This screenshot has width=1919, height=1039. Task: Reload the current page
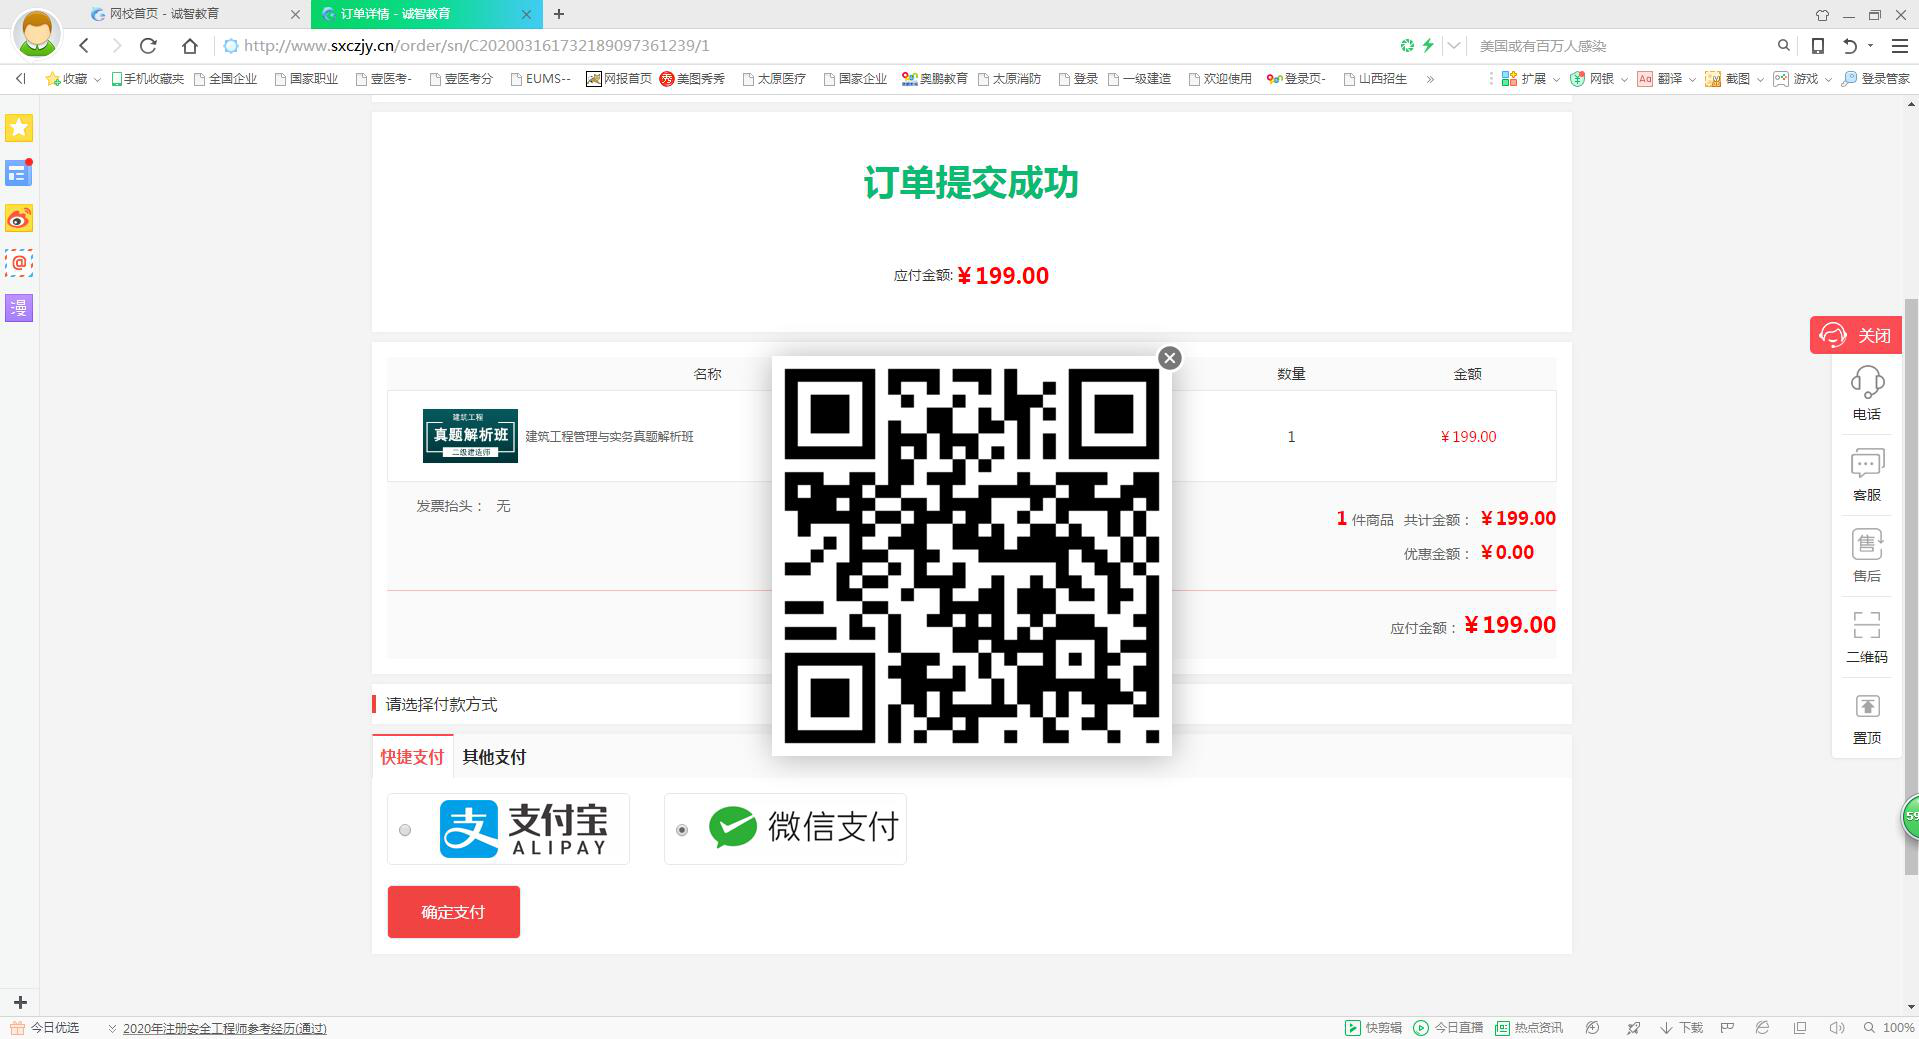[x=148, y=45]
